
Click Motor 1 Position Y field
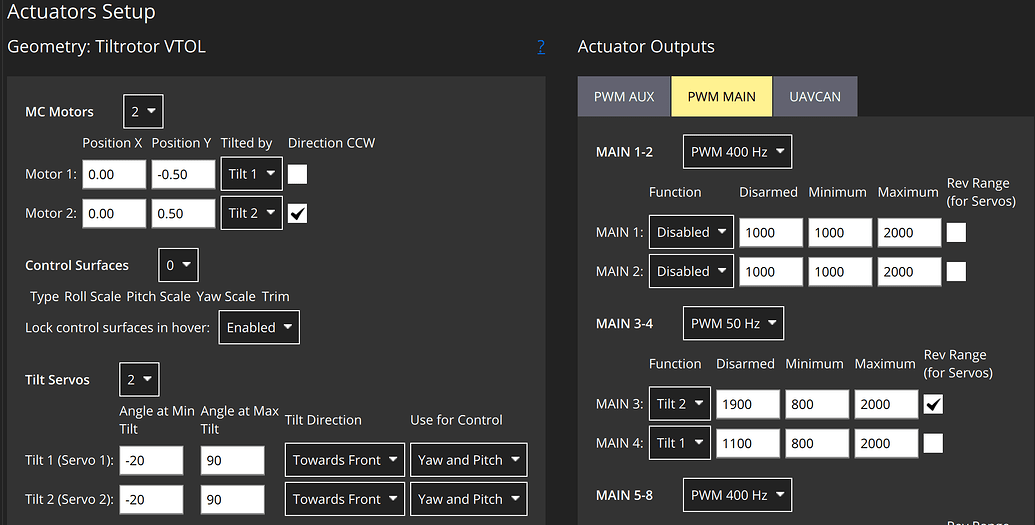[184, 174]
